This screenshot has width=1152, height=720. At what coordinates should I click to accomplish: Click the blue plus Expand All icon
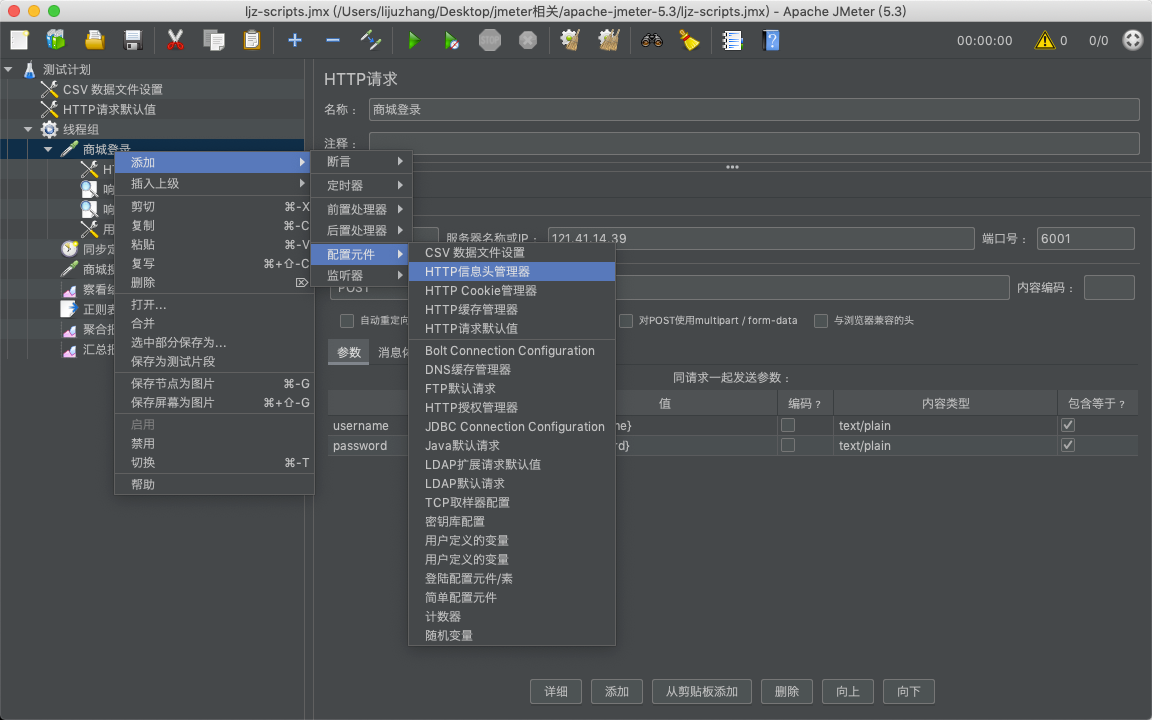click(x=295, y=40)
